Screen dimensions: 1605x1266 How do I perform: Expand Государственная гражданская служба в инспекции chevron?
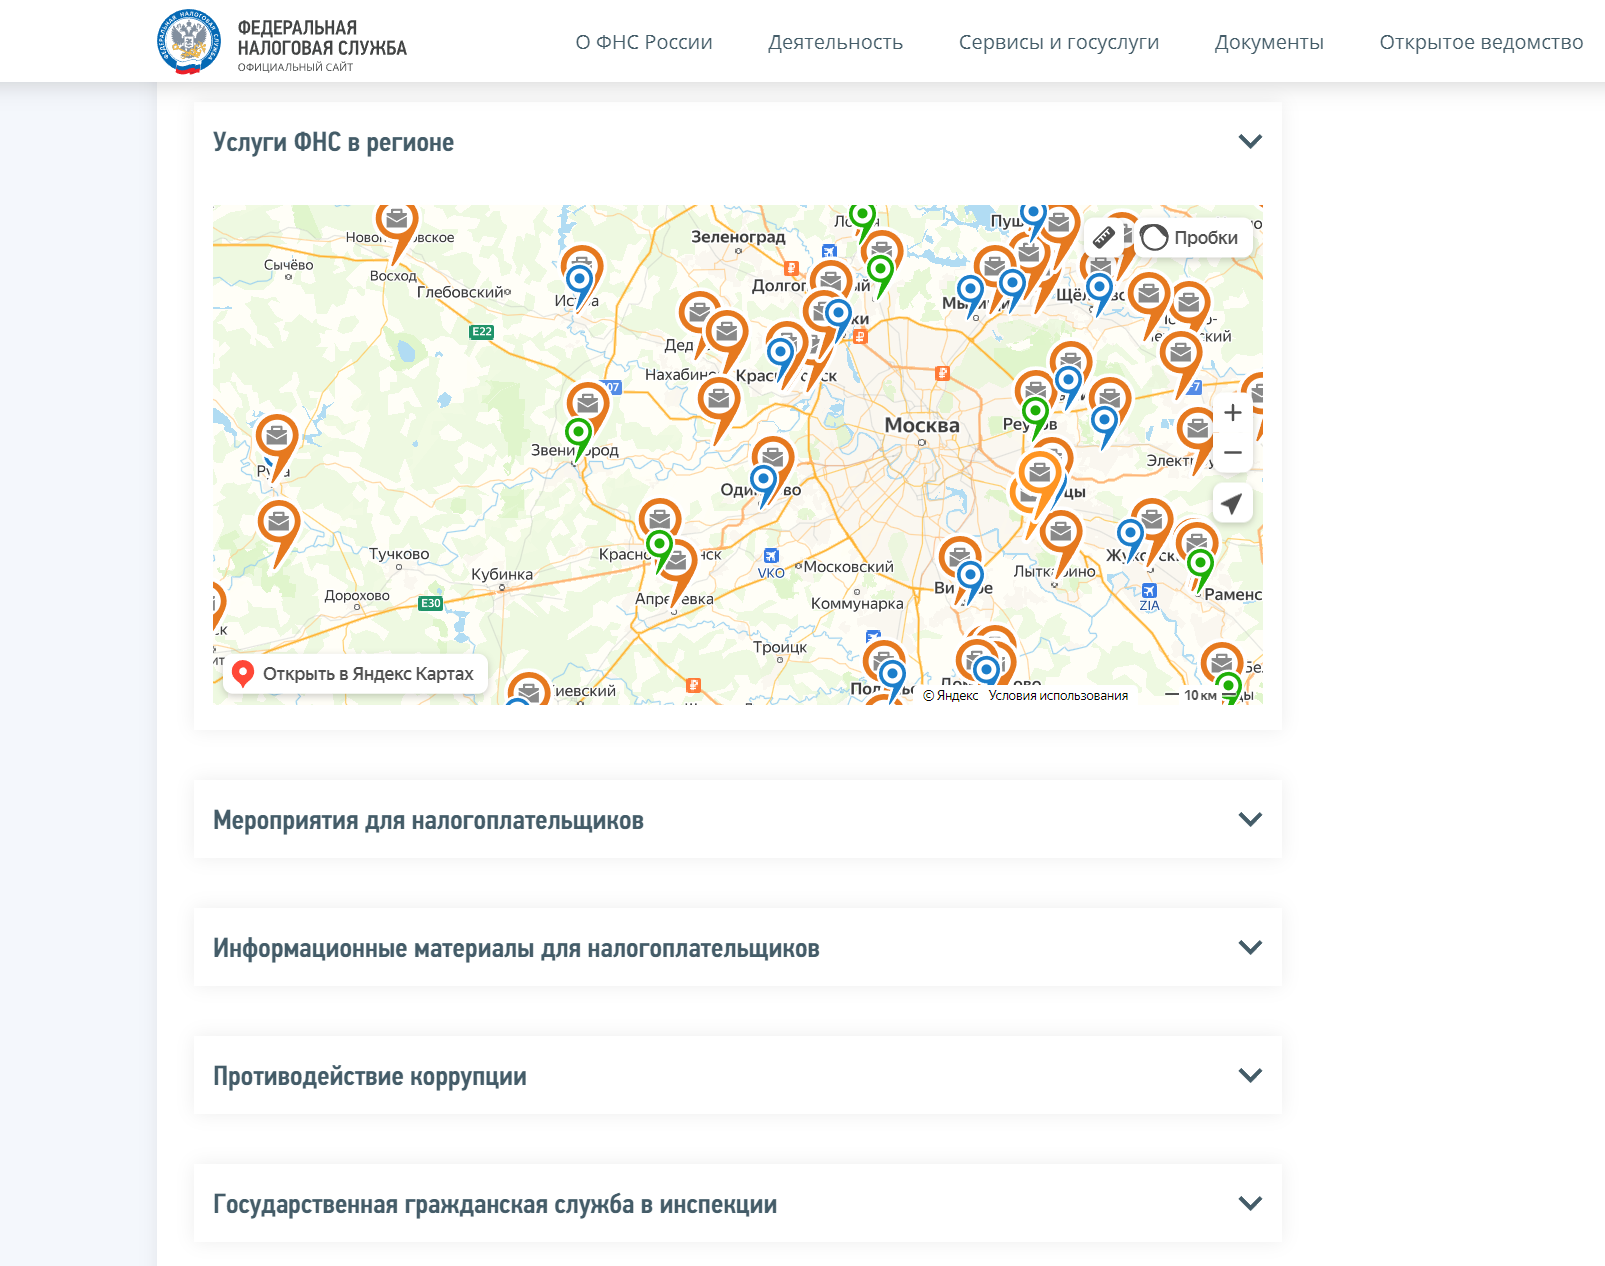click(x=1250, y=1203)
